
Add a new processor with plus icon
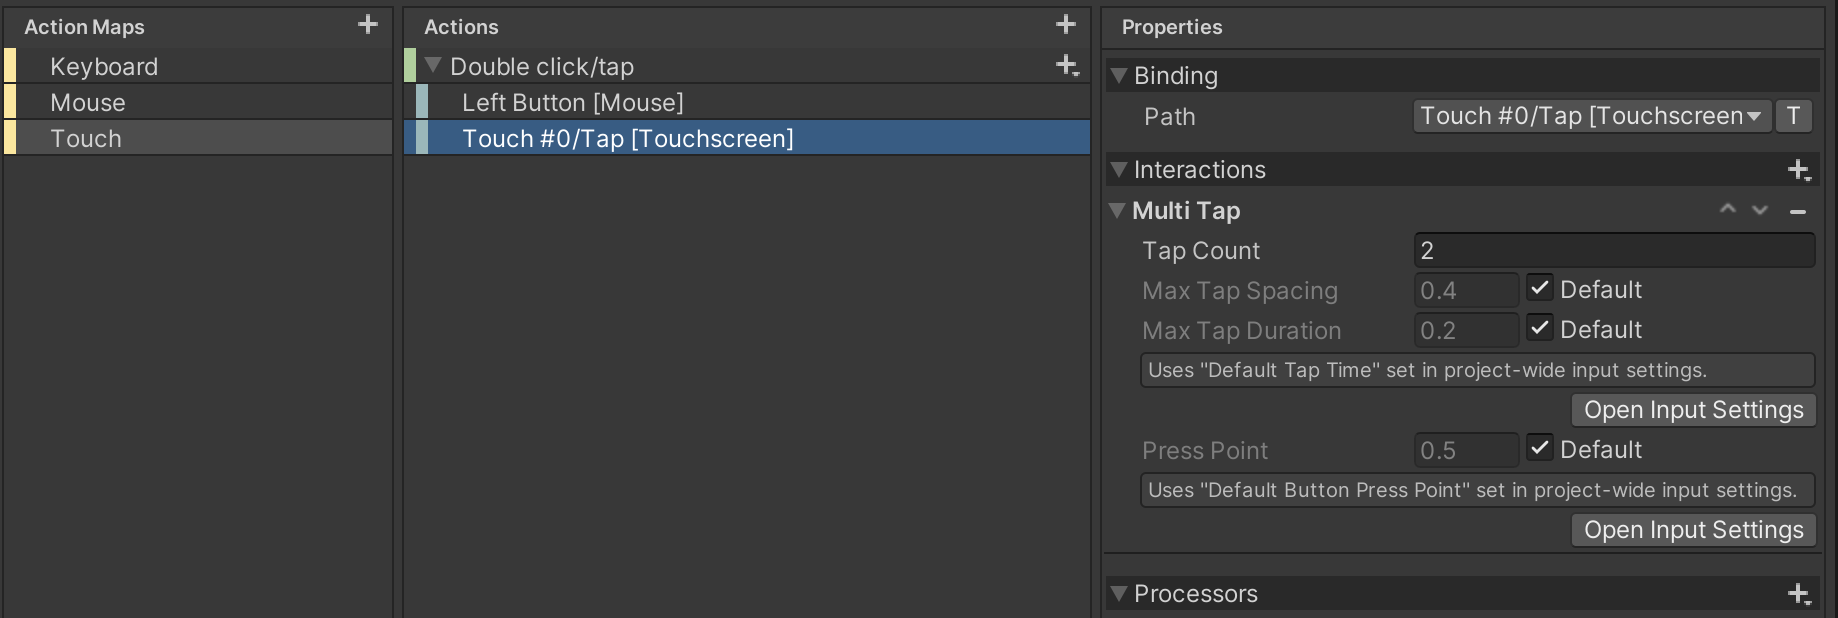[1799, 594]
